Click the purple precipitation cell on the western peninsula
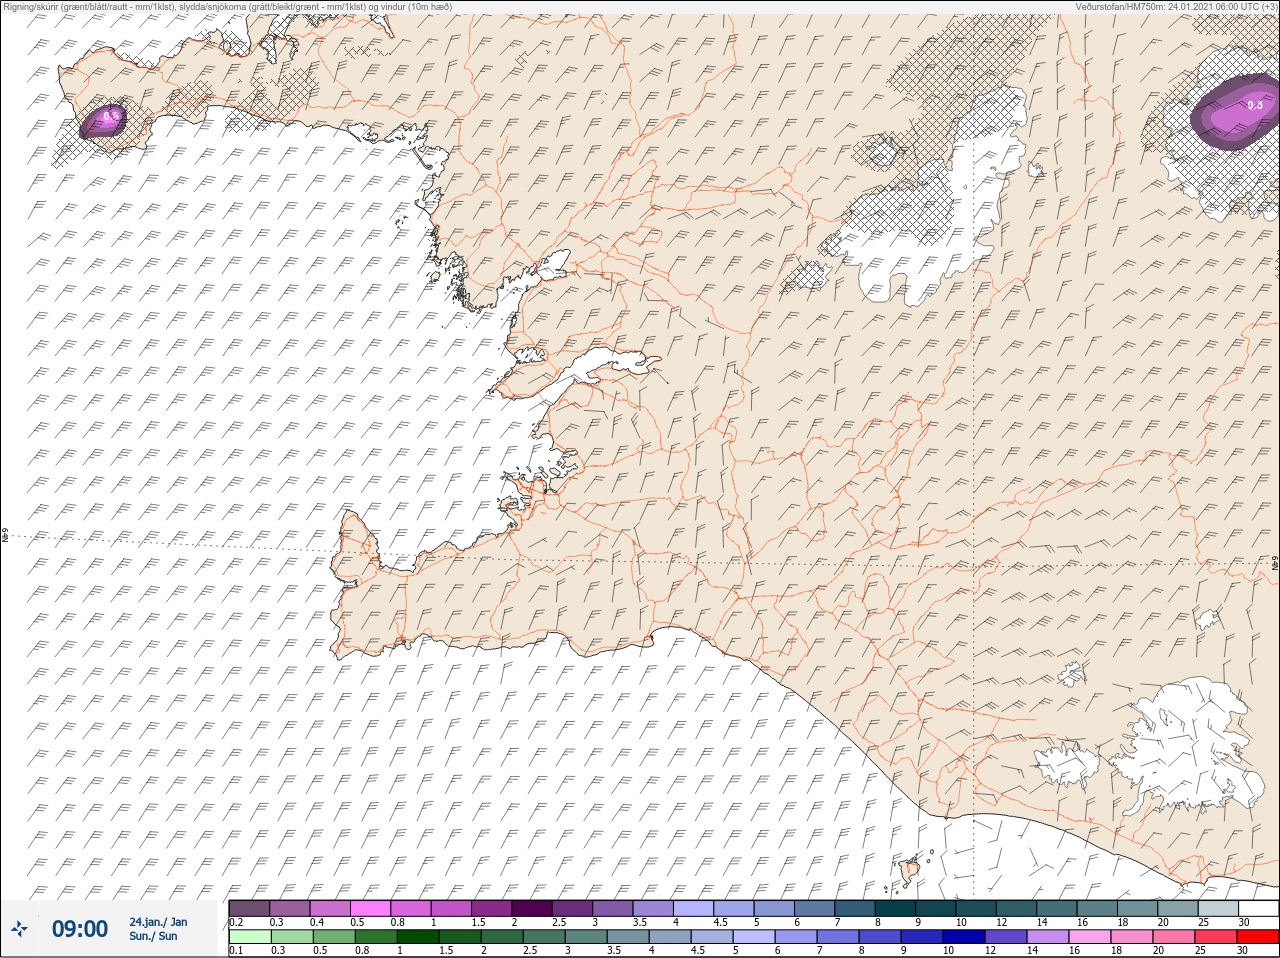 (x=104, y=120)
